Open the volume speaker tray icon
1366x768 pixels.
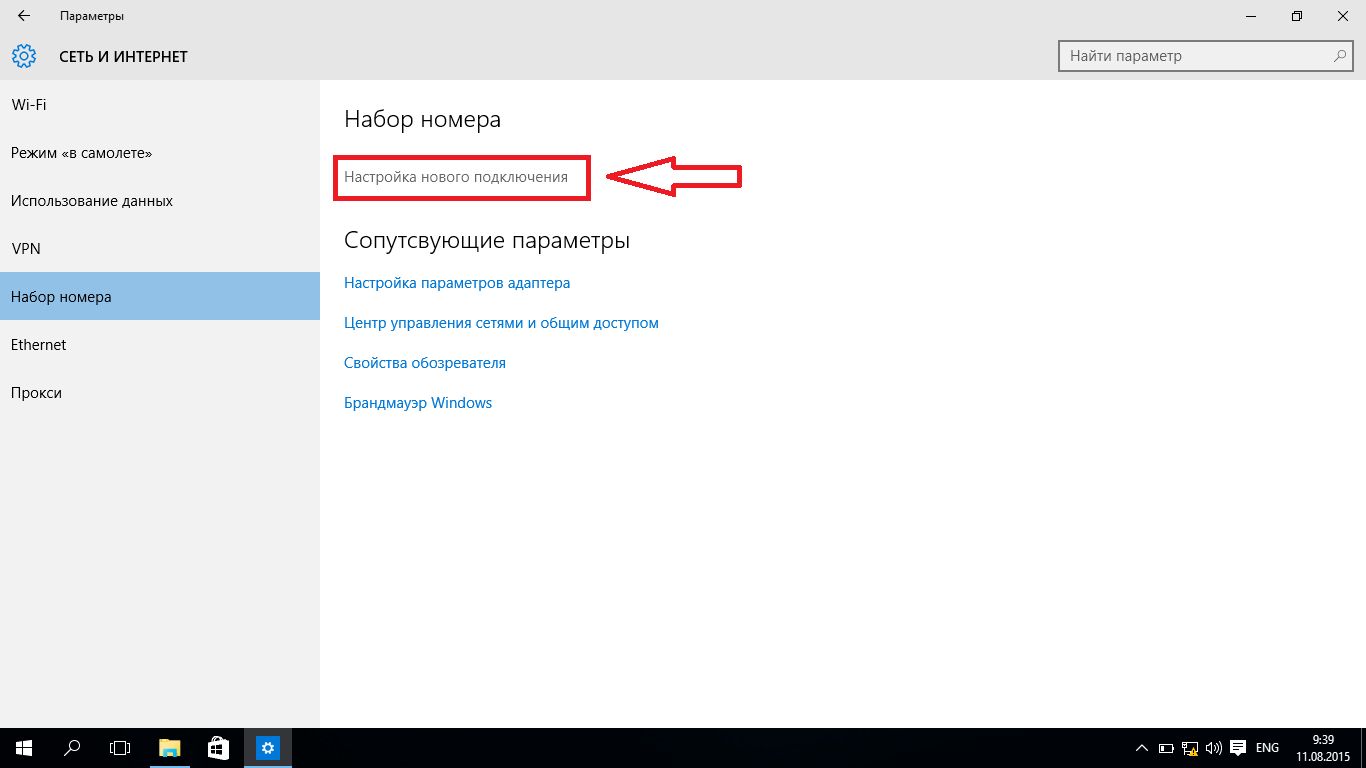pyautogui.click(x=1214, y=748)
